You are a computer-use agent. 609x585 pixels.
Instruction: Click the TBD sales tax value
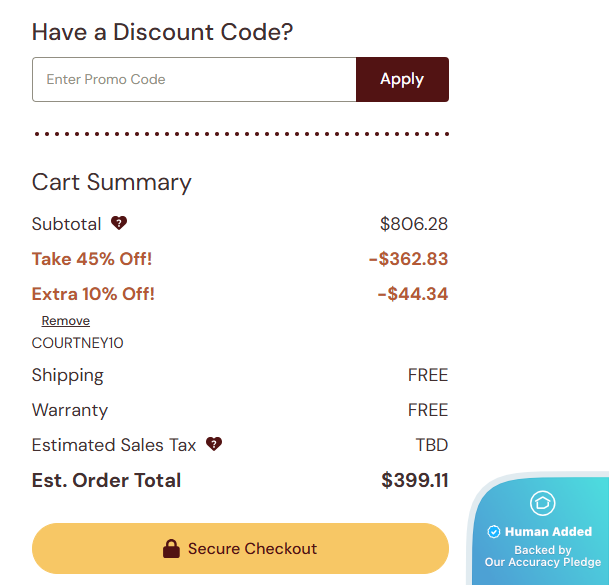click(x=432, y=445)
